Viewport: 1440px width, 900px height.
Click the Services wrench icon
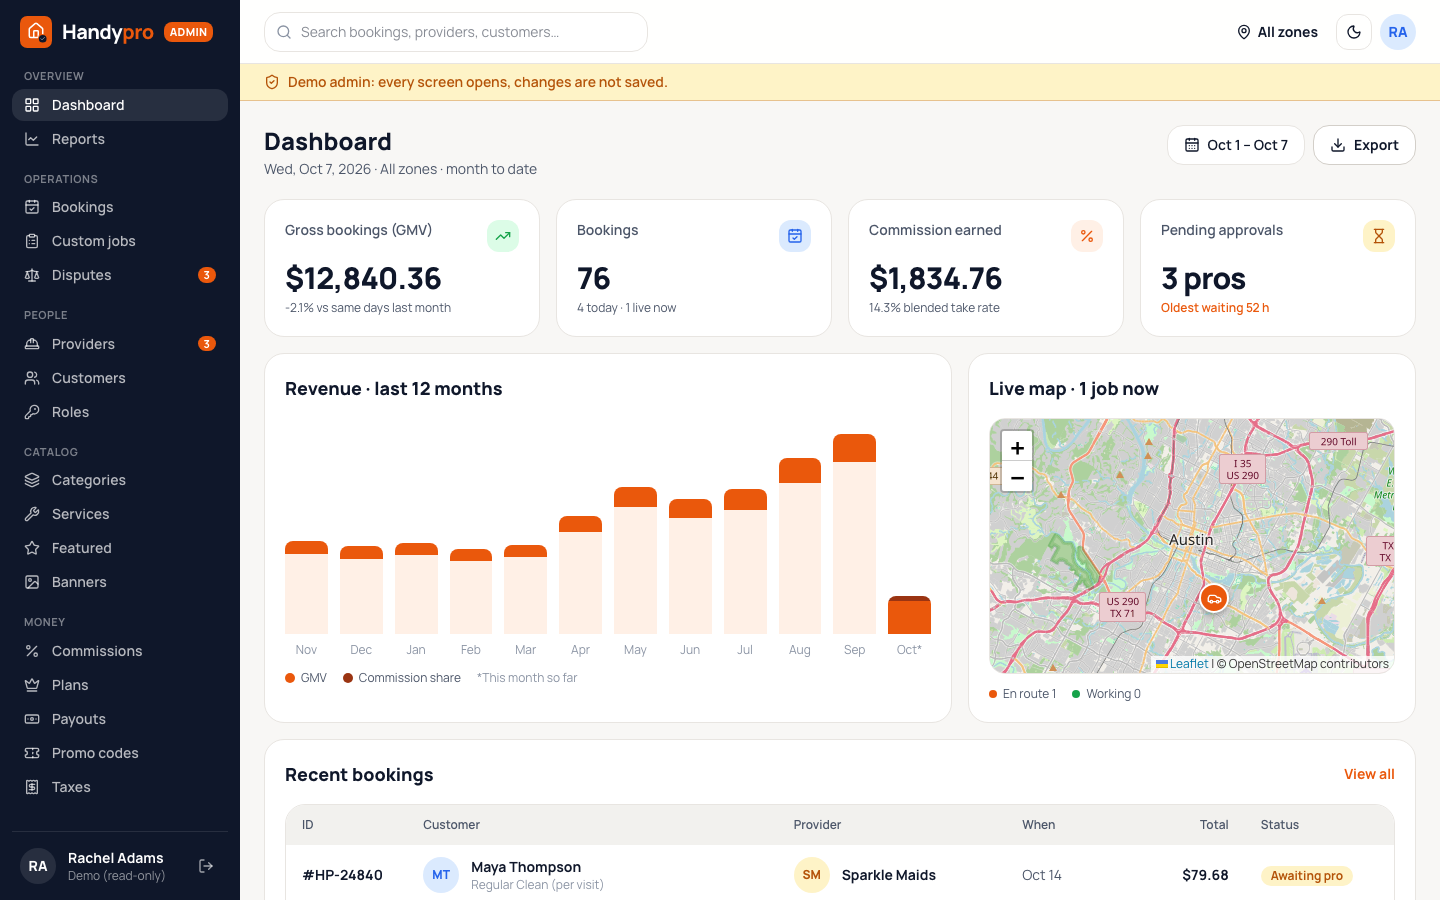click(32, 514)
